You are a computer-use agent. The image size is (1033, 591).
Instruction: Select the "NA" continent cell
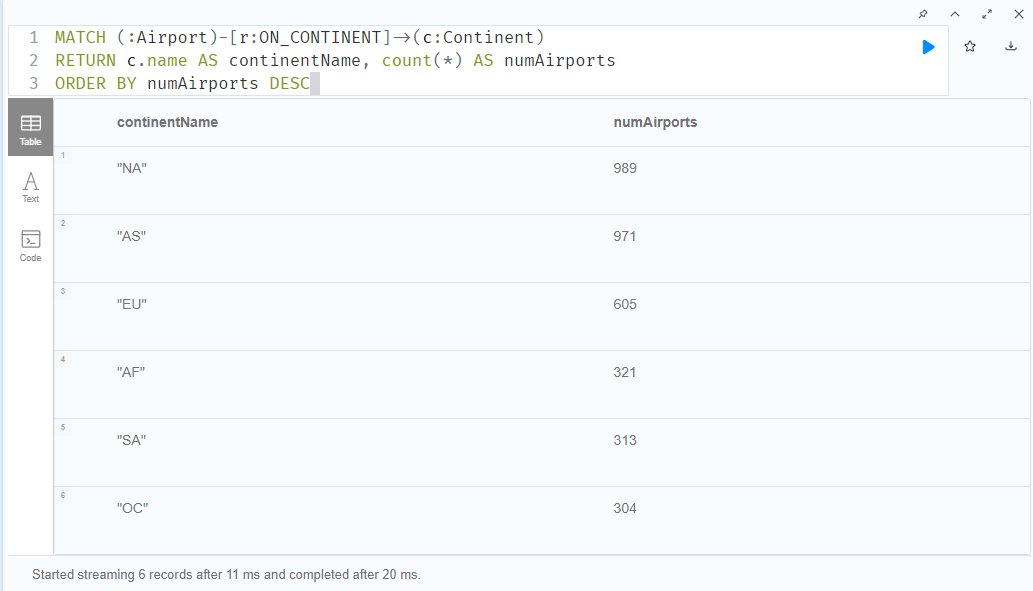(x=132, y=168)
